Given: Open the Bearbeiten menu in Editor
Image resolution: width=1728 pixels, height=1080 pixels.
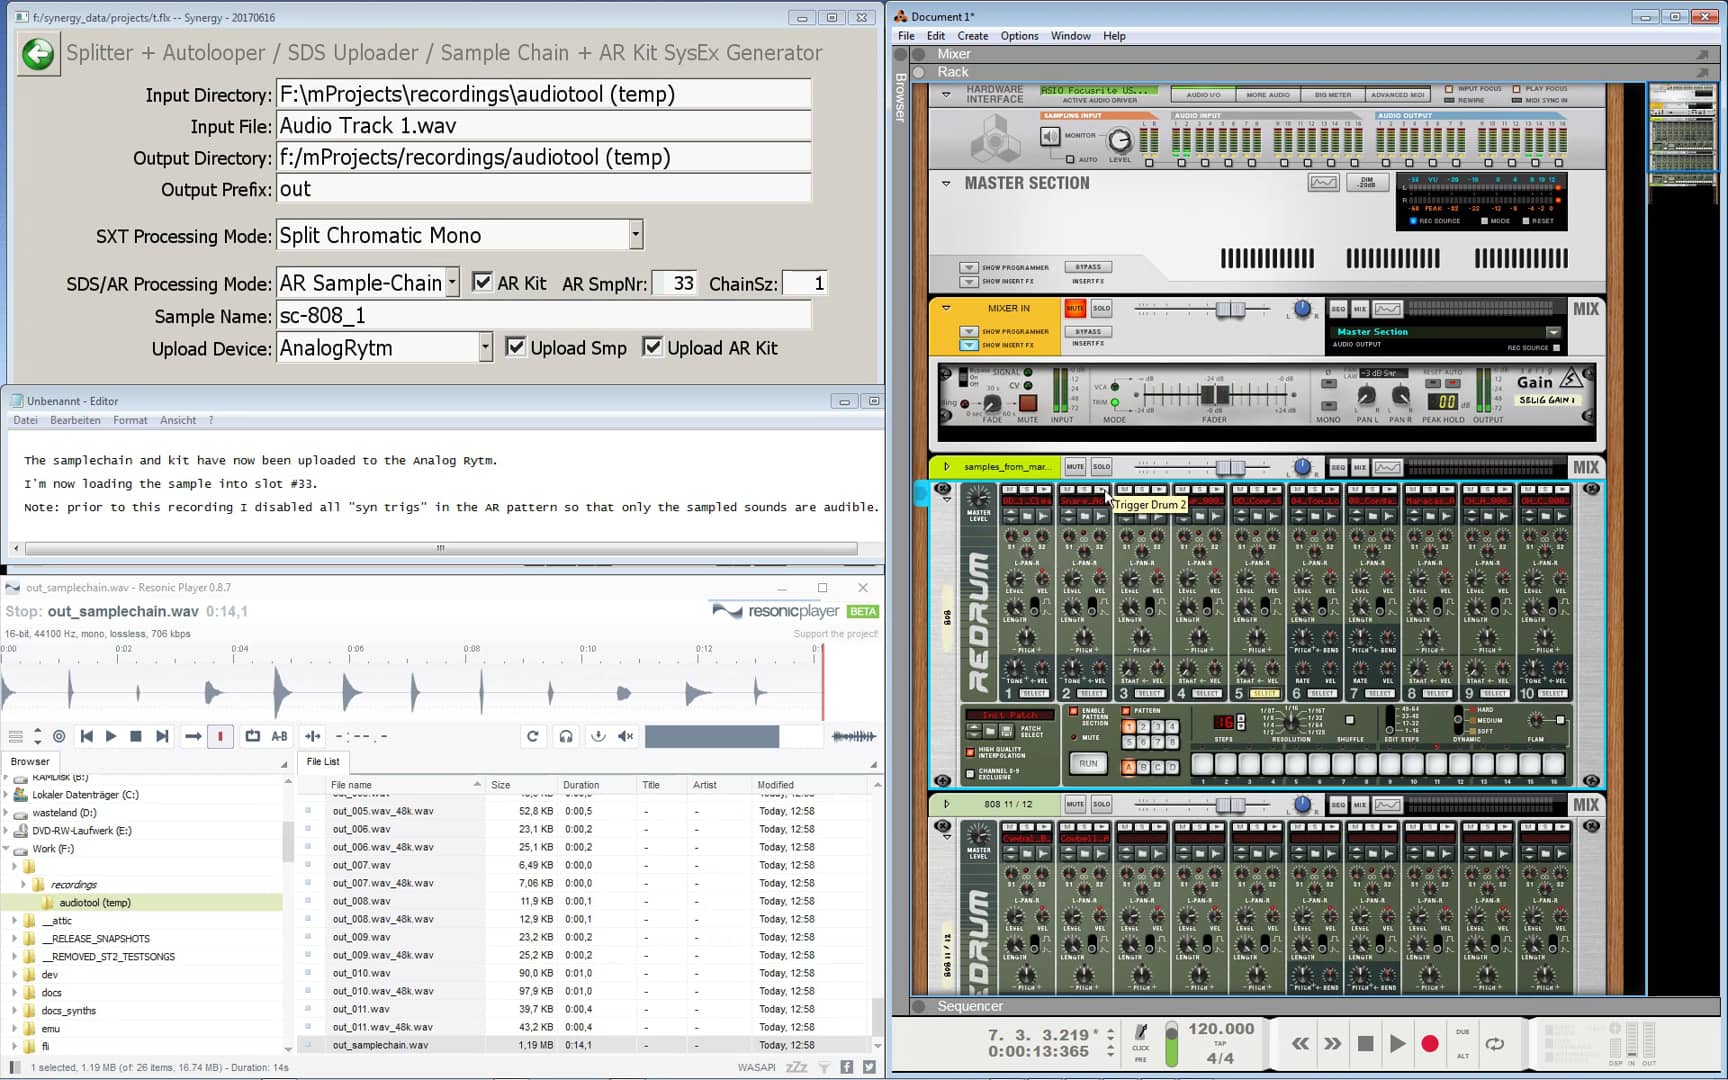Looking at the screenshot, I should [75, 420].
